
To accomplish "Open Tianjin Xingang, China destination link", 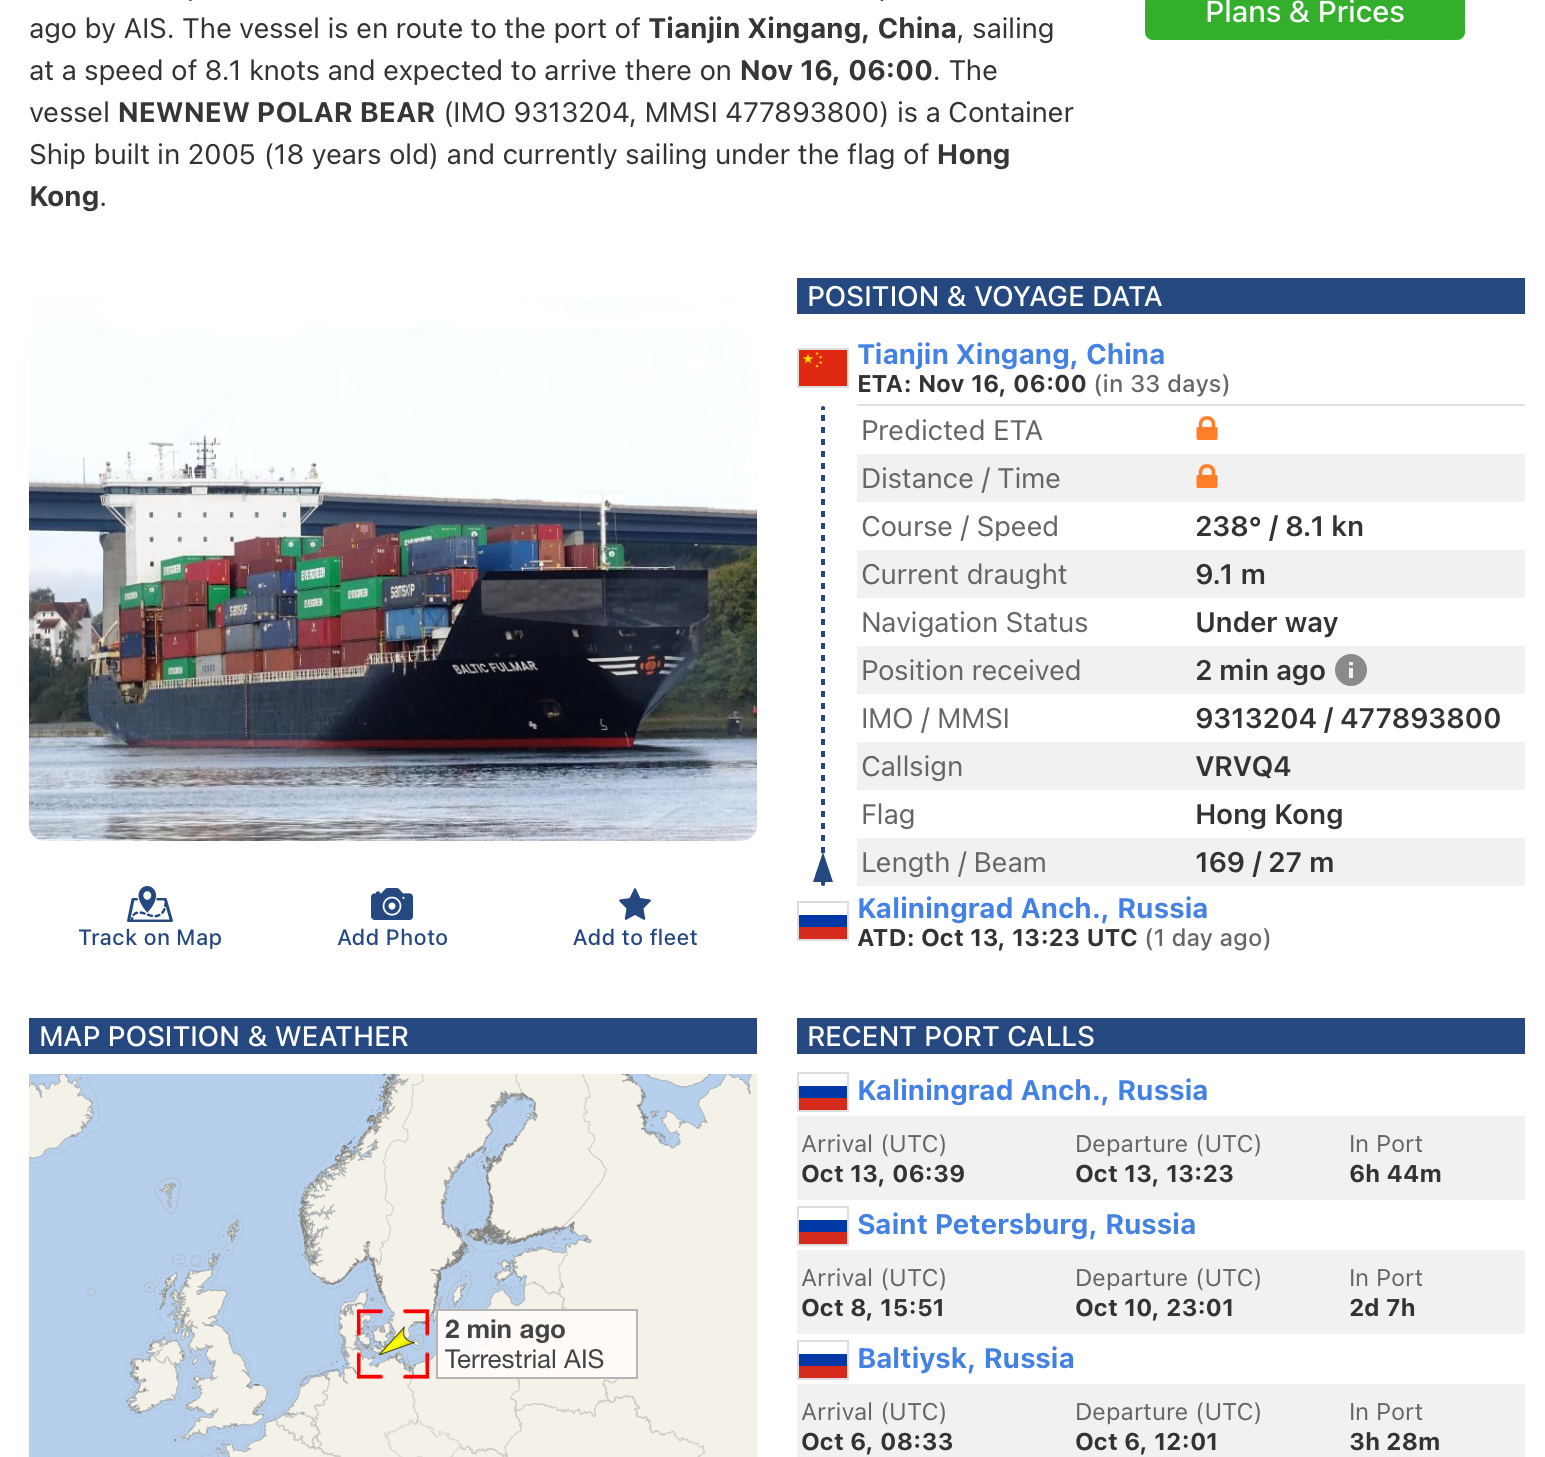I will [x=1011, y=354].
